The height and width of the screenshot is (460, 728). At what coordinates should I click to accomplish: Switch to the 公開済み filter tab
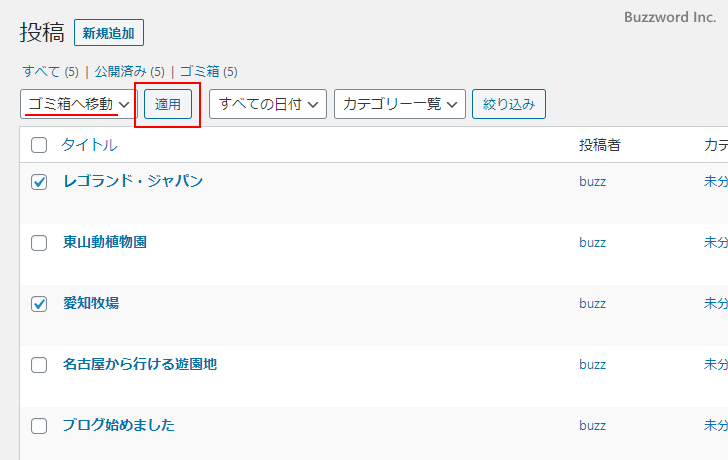(121, 72)
